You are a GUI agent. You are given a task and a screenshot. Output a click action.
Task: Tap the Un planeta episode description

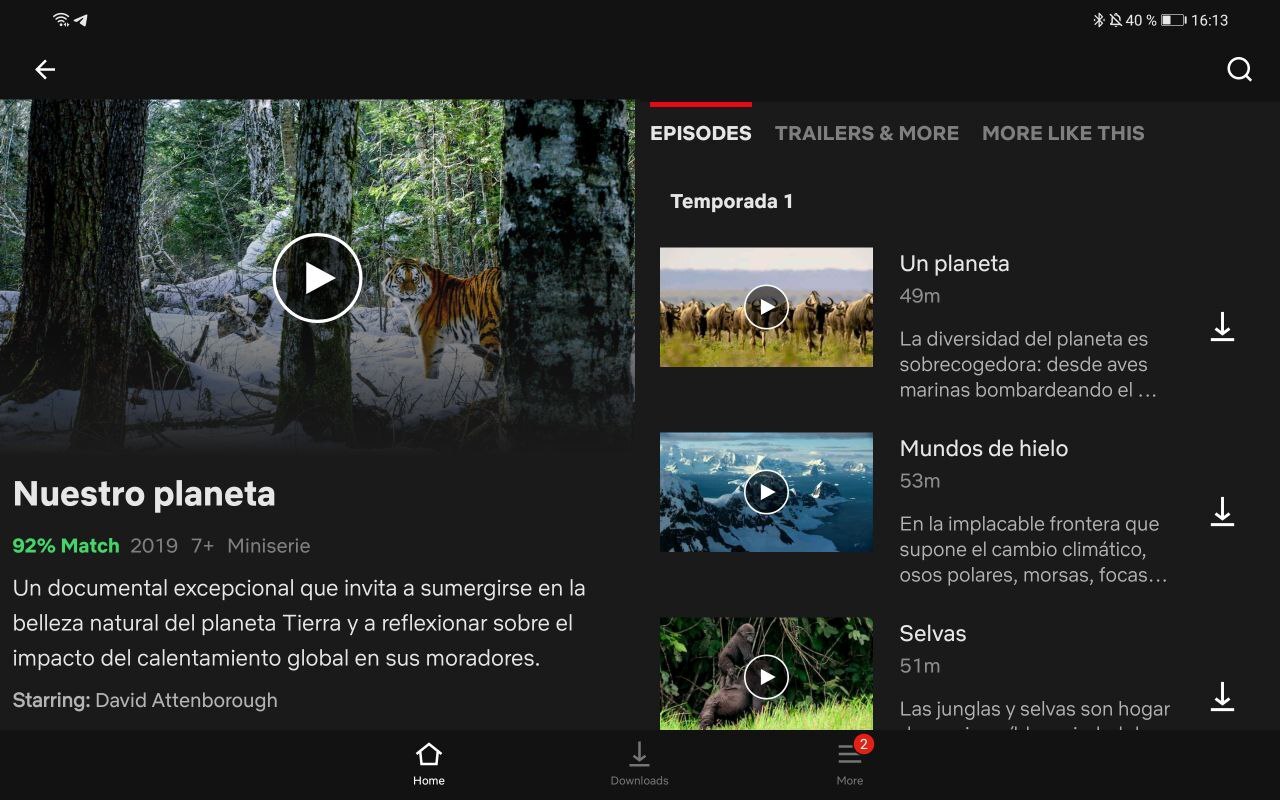tap(1028, 365)
